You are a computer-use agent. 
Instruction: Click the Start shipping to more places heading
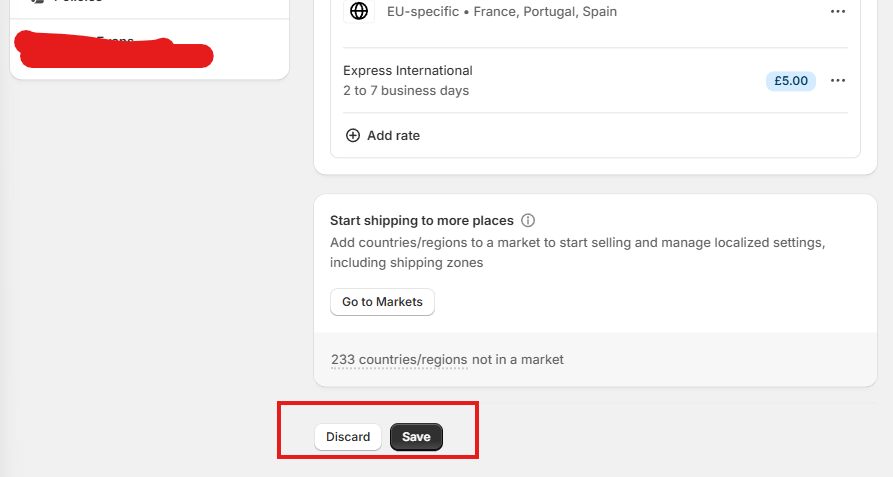(x=421, y=220)
